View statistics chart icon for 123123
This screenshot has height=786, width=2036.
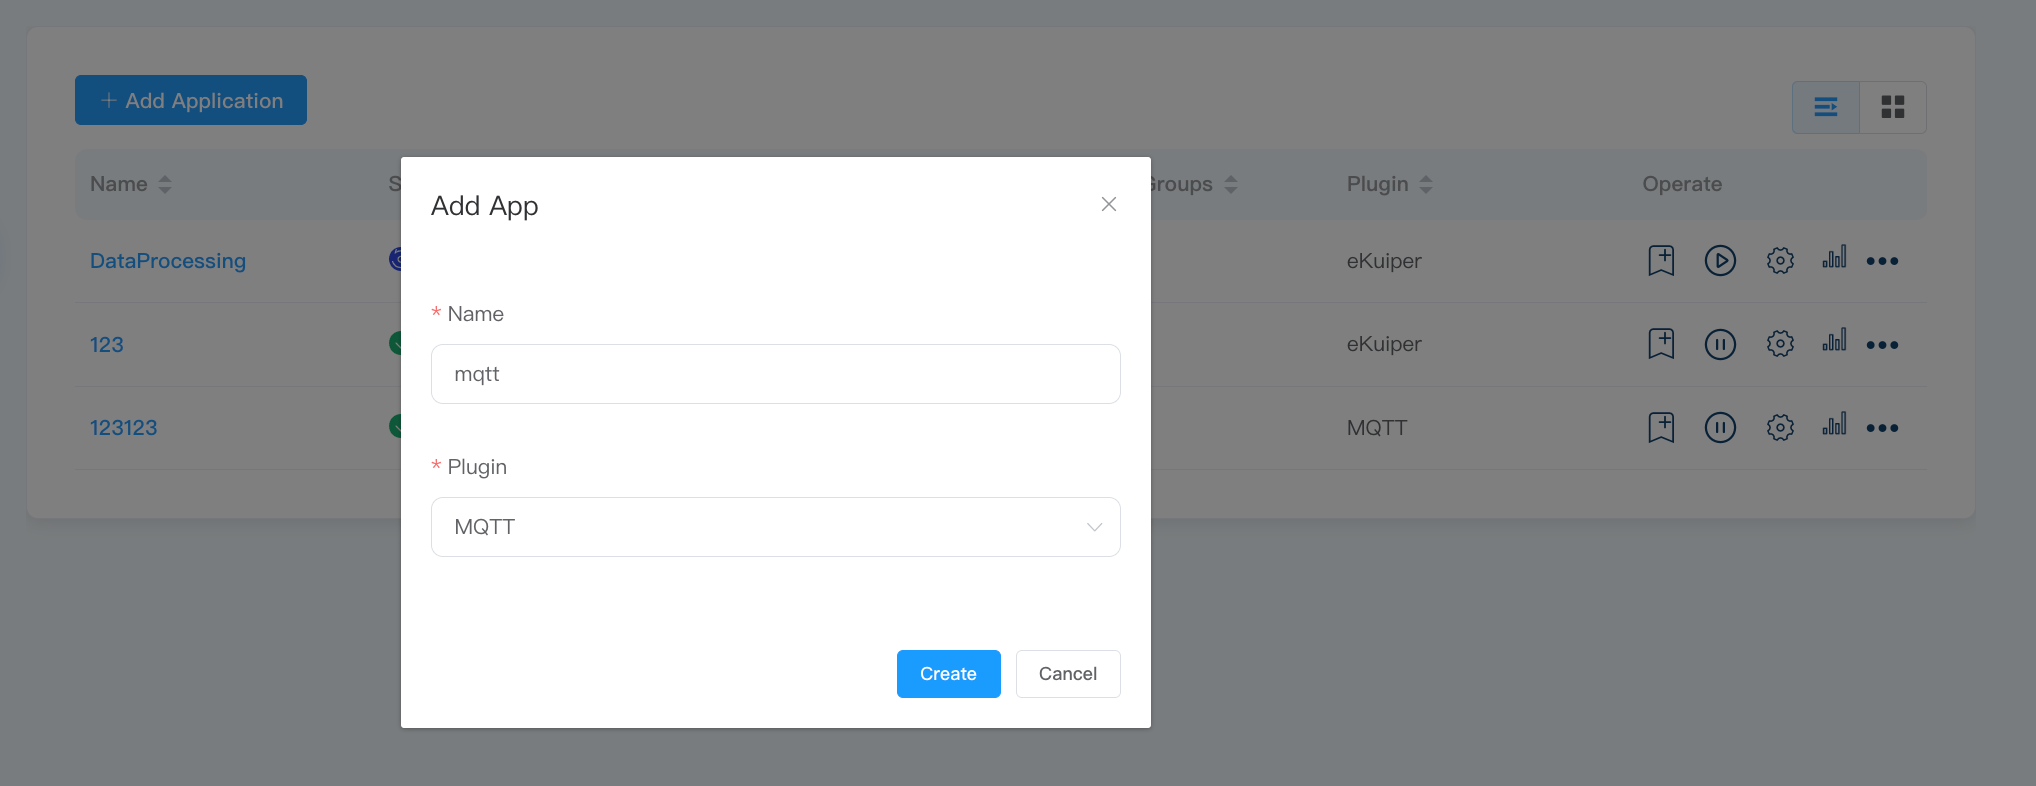[1834, 425]
